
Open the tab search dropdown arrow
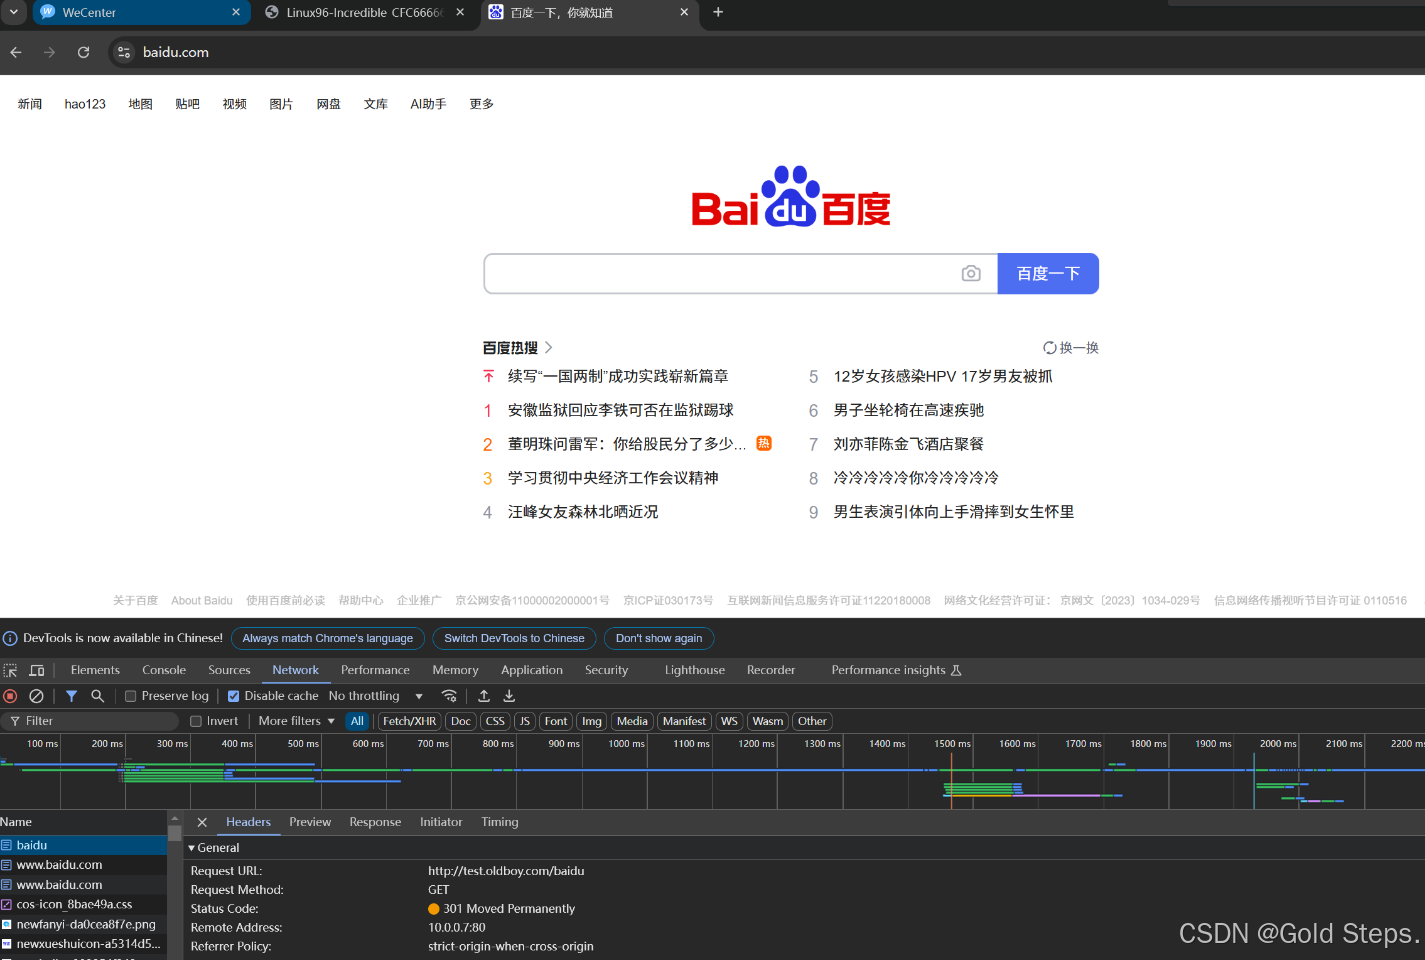(14, 12)
